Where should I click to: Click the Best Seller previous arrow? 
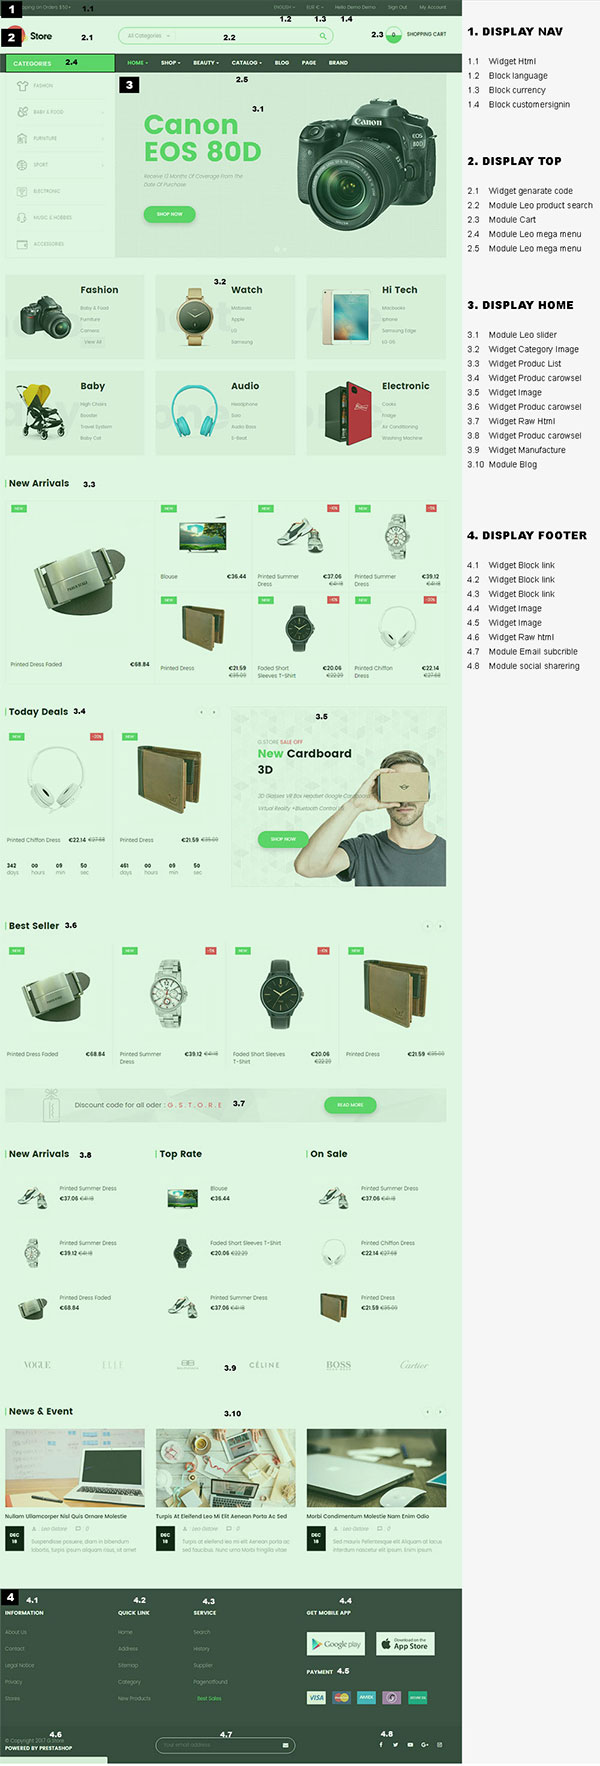coord(428,926)
